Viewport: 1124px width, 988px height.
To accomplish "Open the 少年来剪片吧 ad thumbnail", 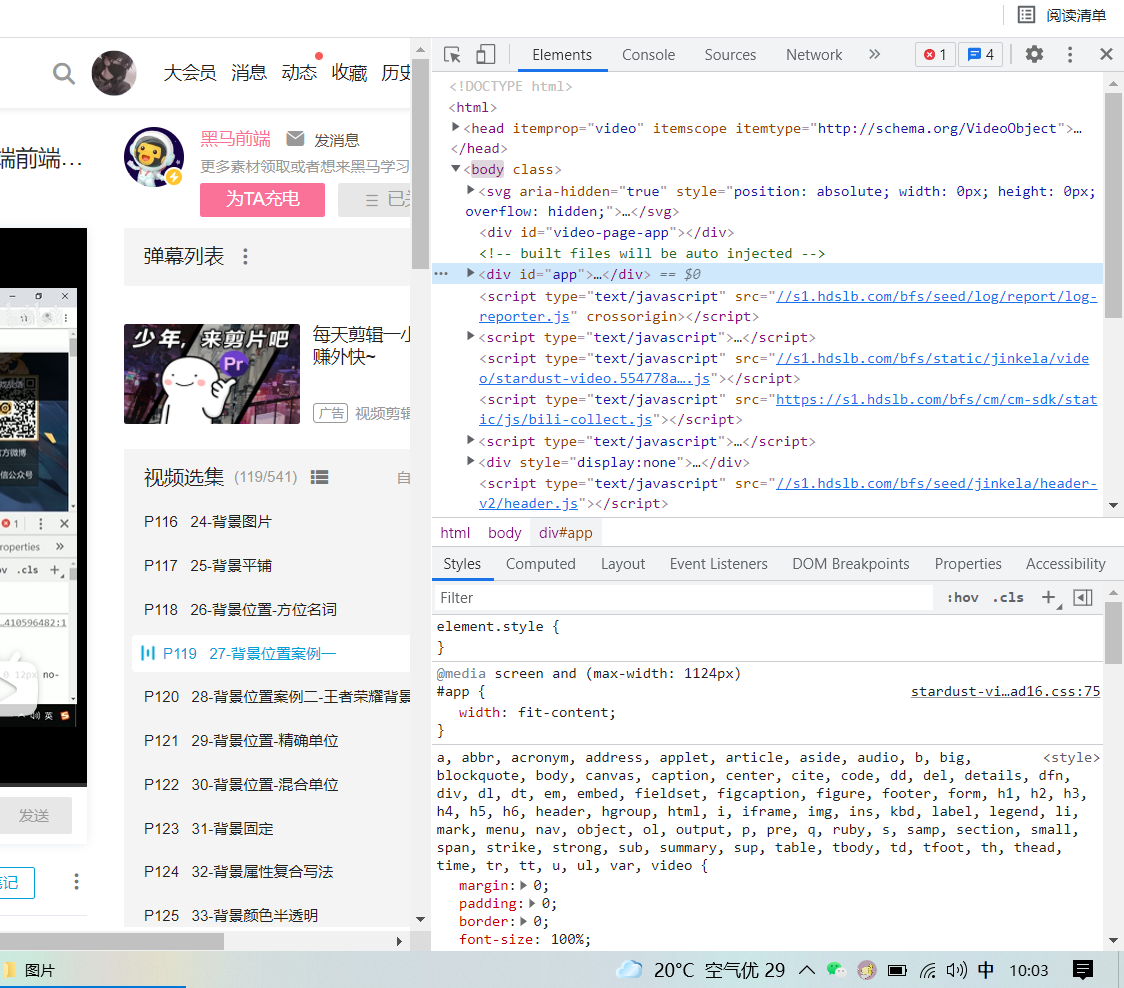I will [x=211, y=374].
